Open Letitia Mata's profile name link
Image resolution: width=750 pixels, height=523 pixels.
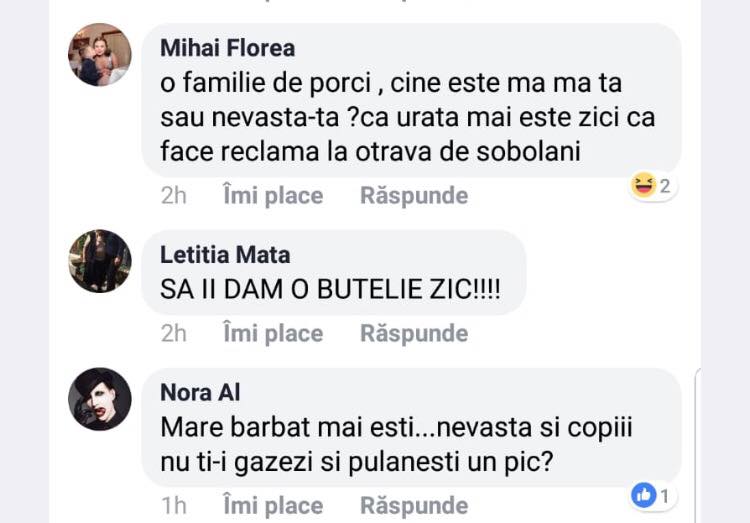[225, 255]
